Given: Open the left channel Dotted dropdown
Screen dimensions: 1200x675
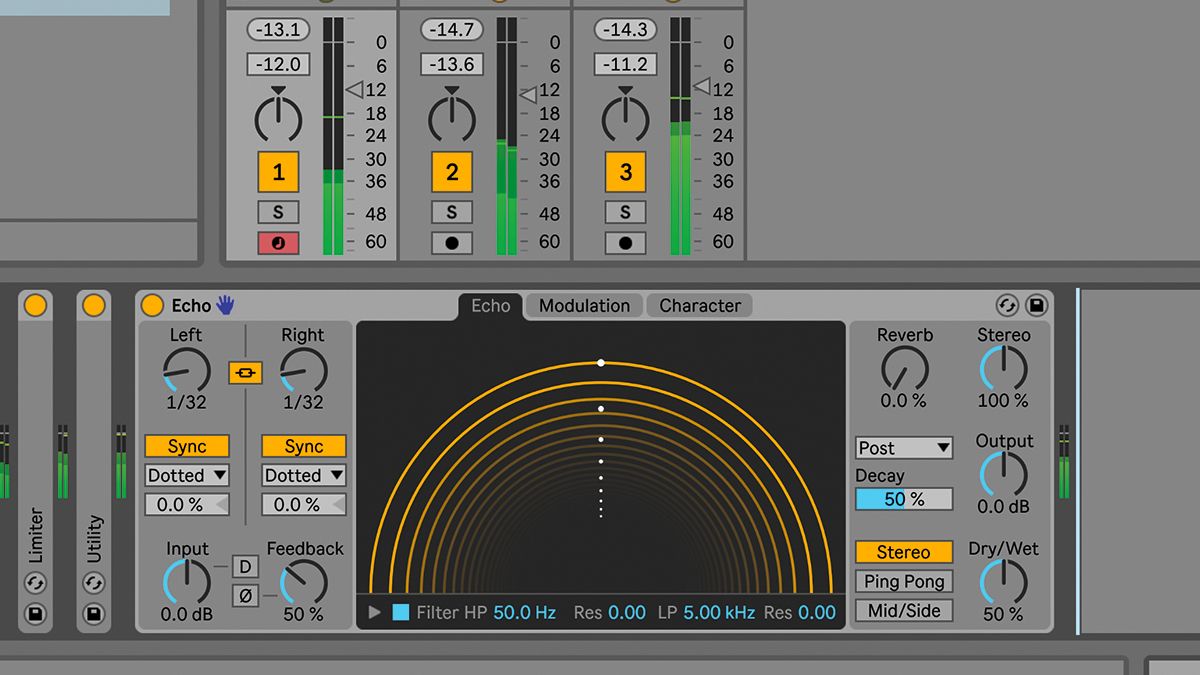Looking at the screenshot, I should click(x=186, y=475).
